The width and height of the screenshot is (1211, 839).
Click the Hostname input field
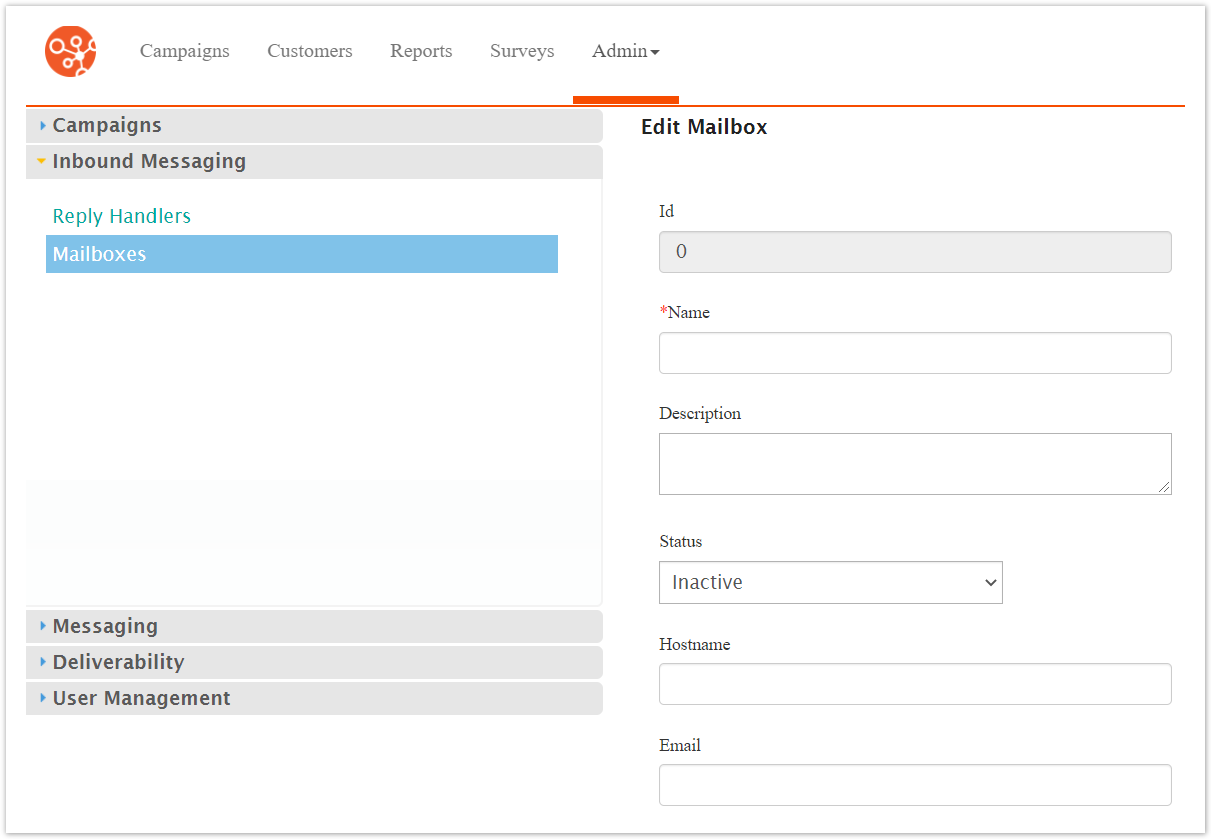click(x=914, y=684)
